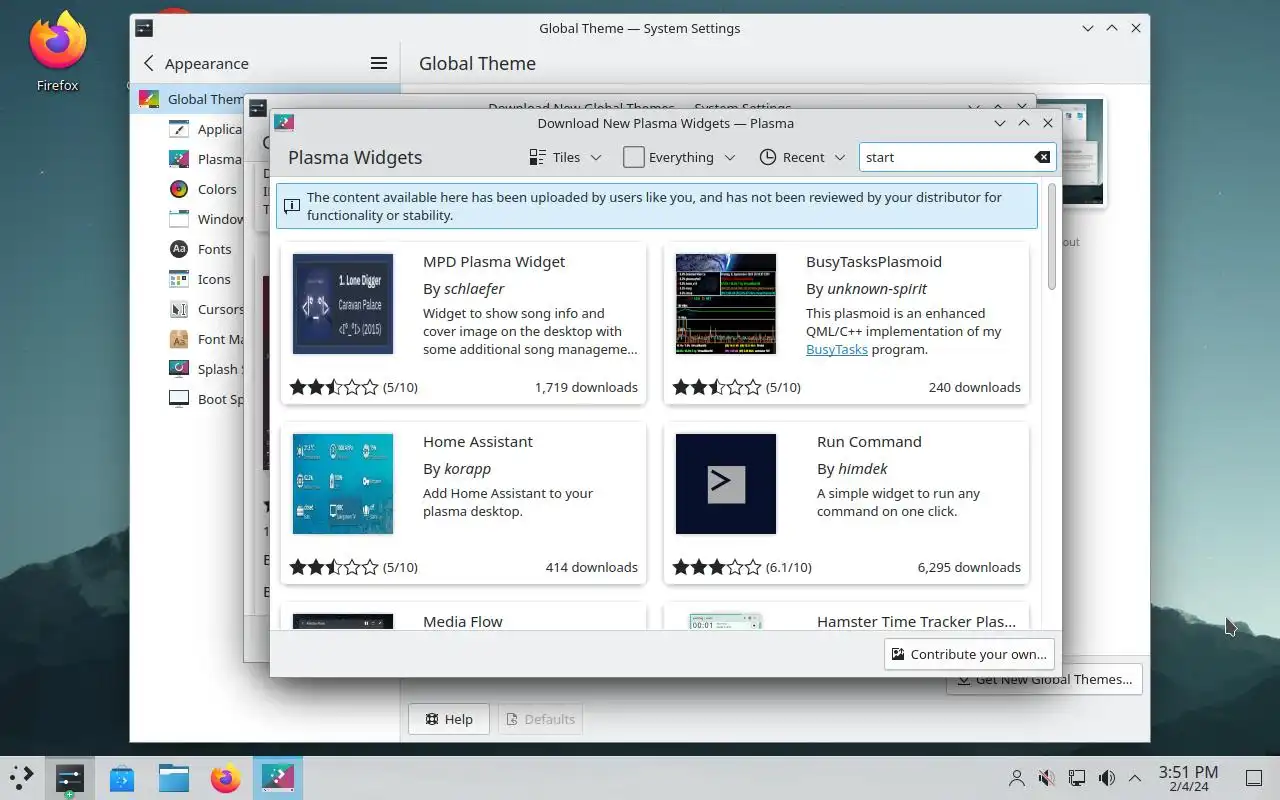The height and width of the screenshot is (800, 1280).
Task: Click the volume speaker tray icon
Action: tap(1107, 778)
